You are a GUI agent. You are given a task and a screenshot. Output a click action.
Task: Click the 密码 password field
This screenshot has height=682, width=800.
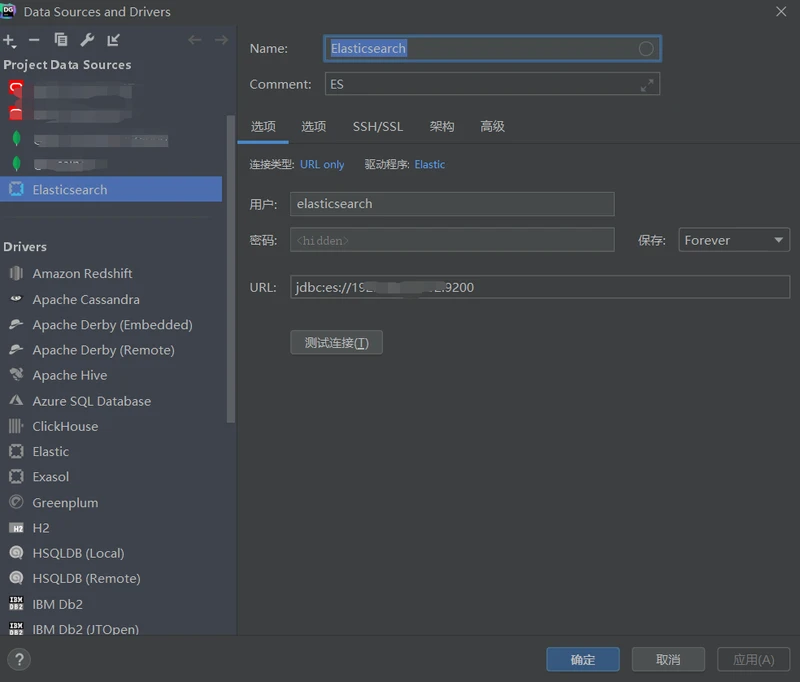452,240
